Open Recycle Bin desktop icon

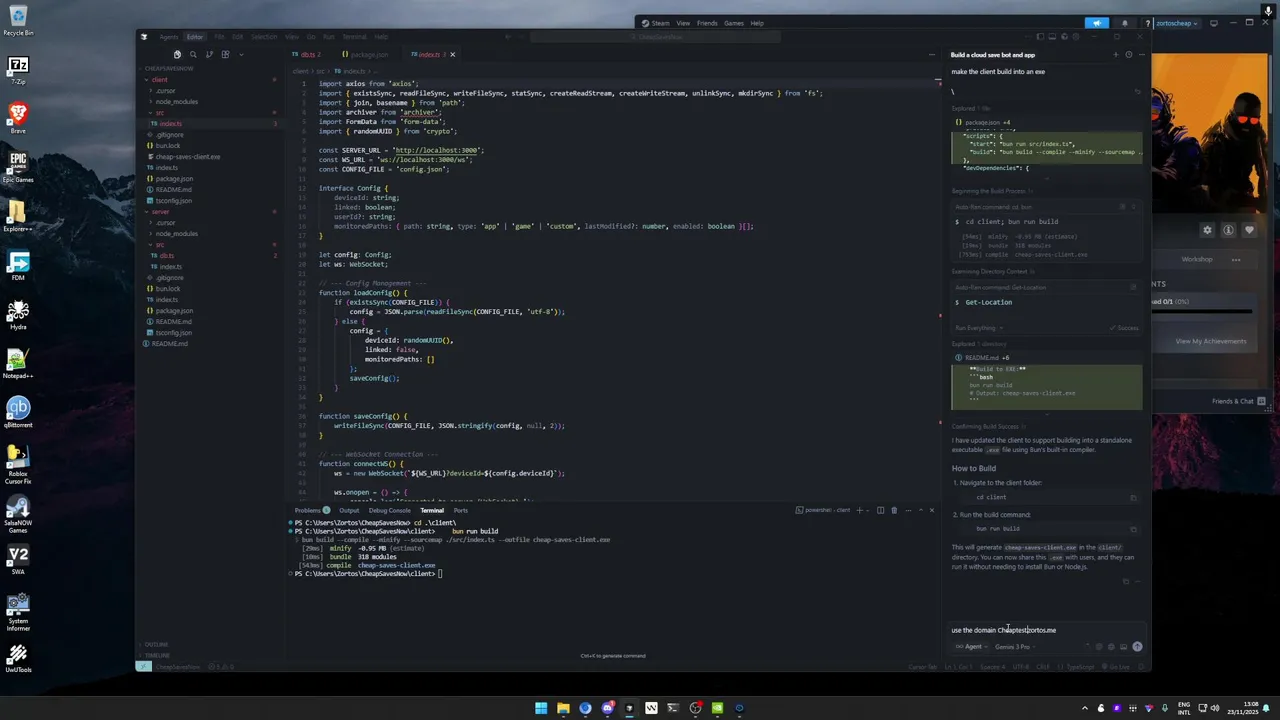tap(18, 20)
